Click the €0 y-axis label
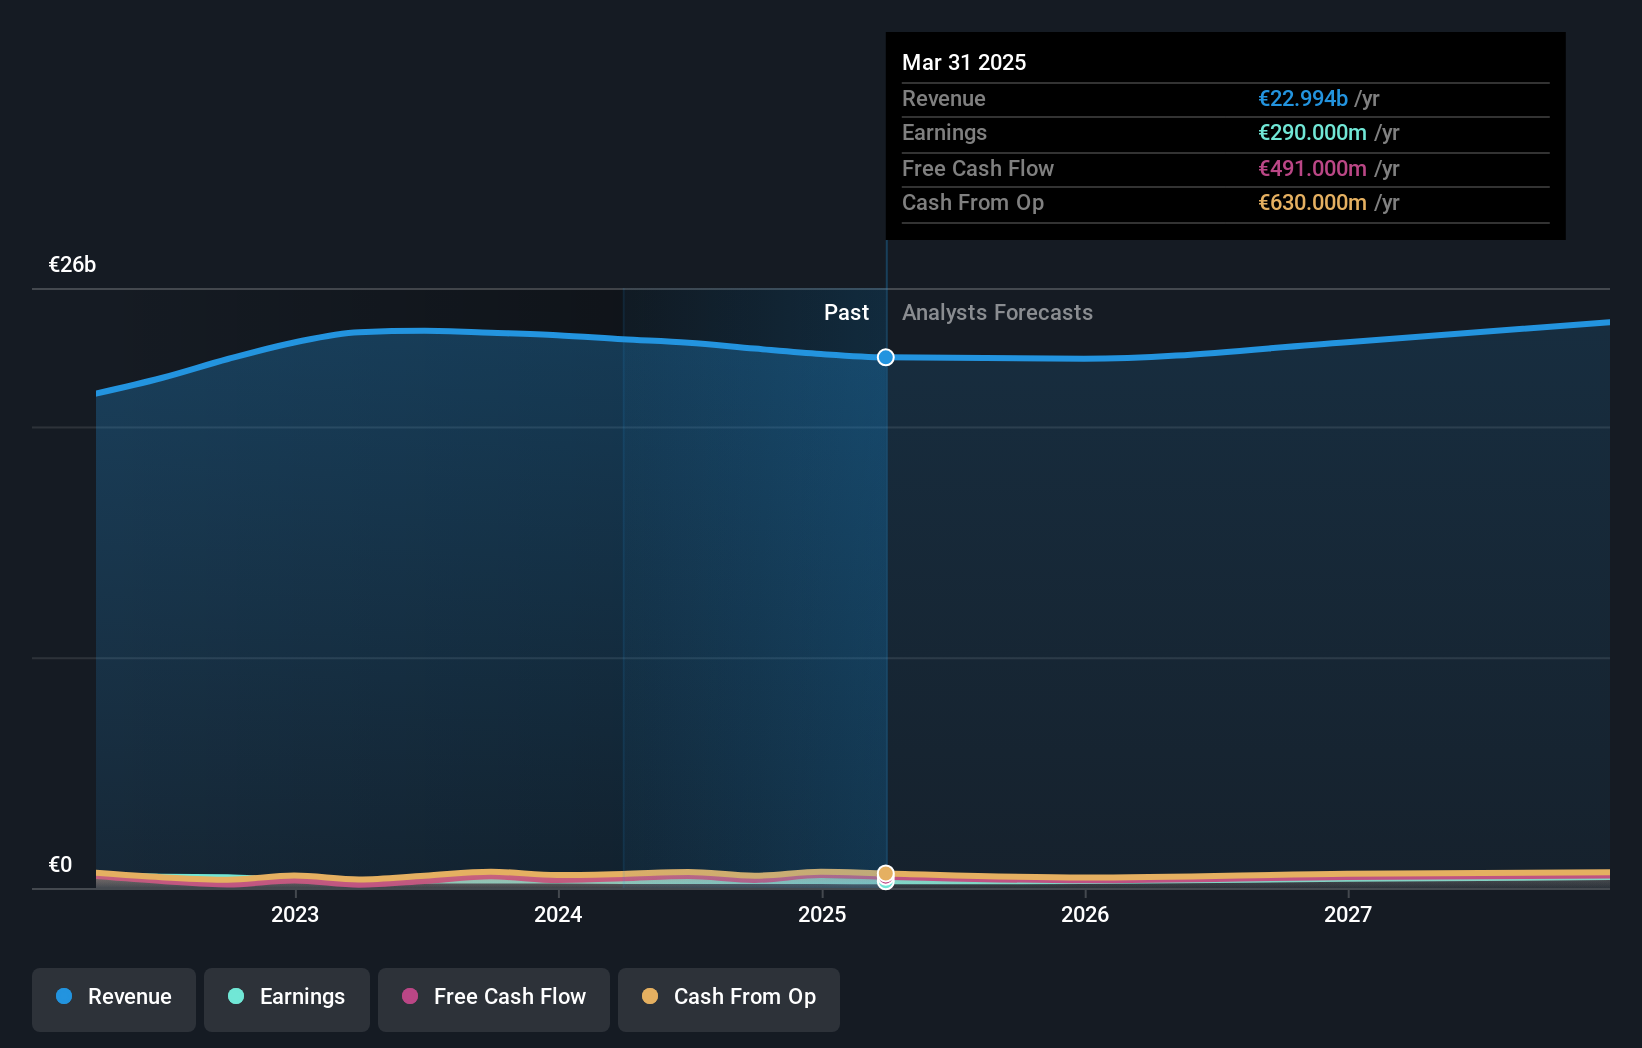1642x1048 pixels. coord(60,864)
